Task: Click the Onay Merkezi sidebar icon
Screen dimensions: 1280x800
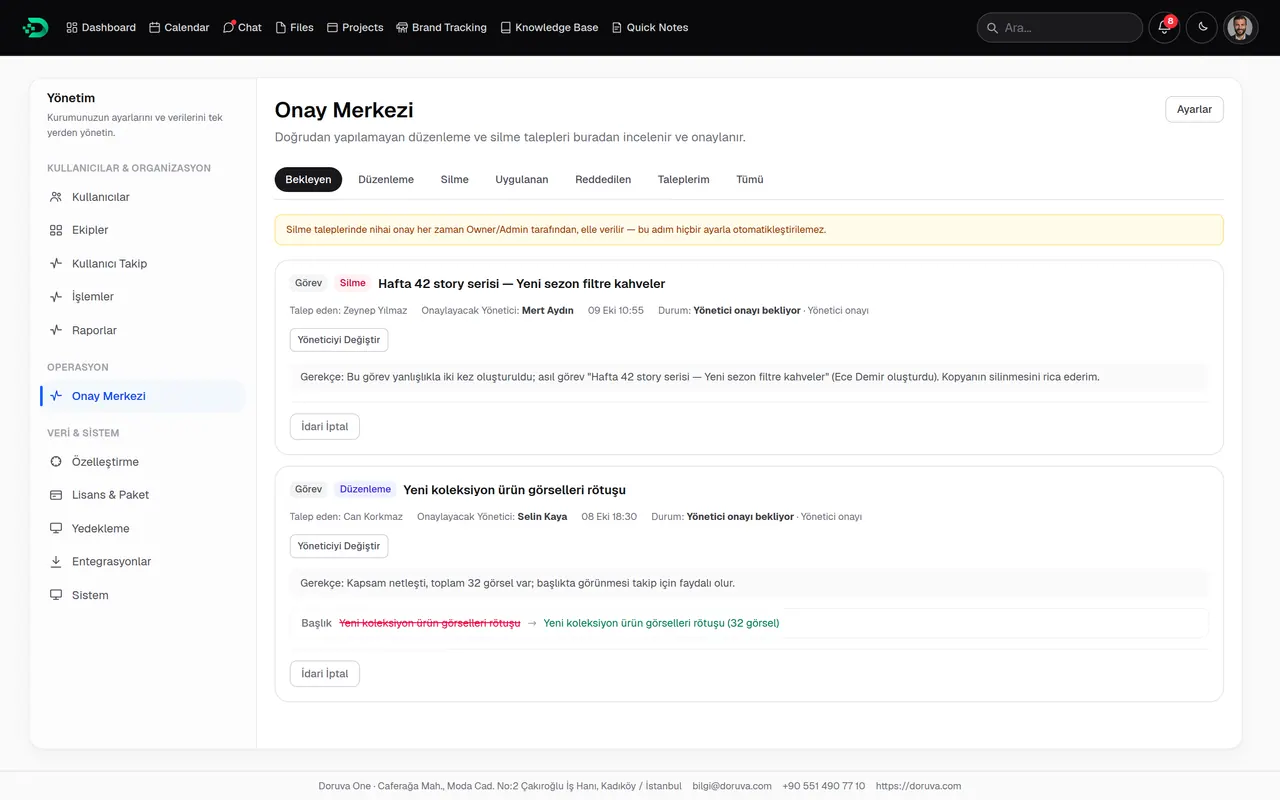Action: [56, 396]
